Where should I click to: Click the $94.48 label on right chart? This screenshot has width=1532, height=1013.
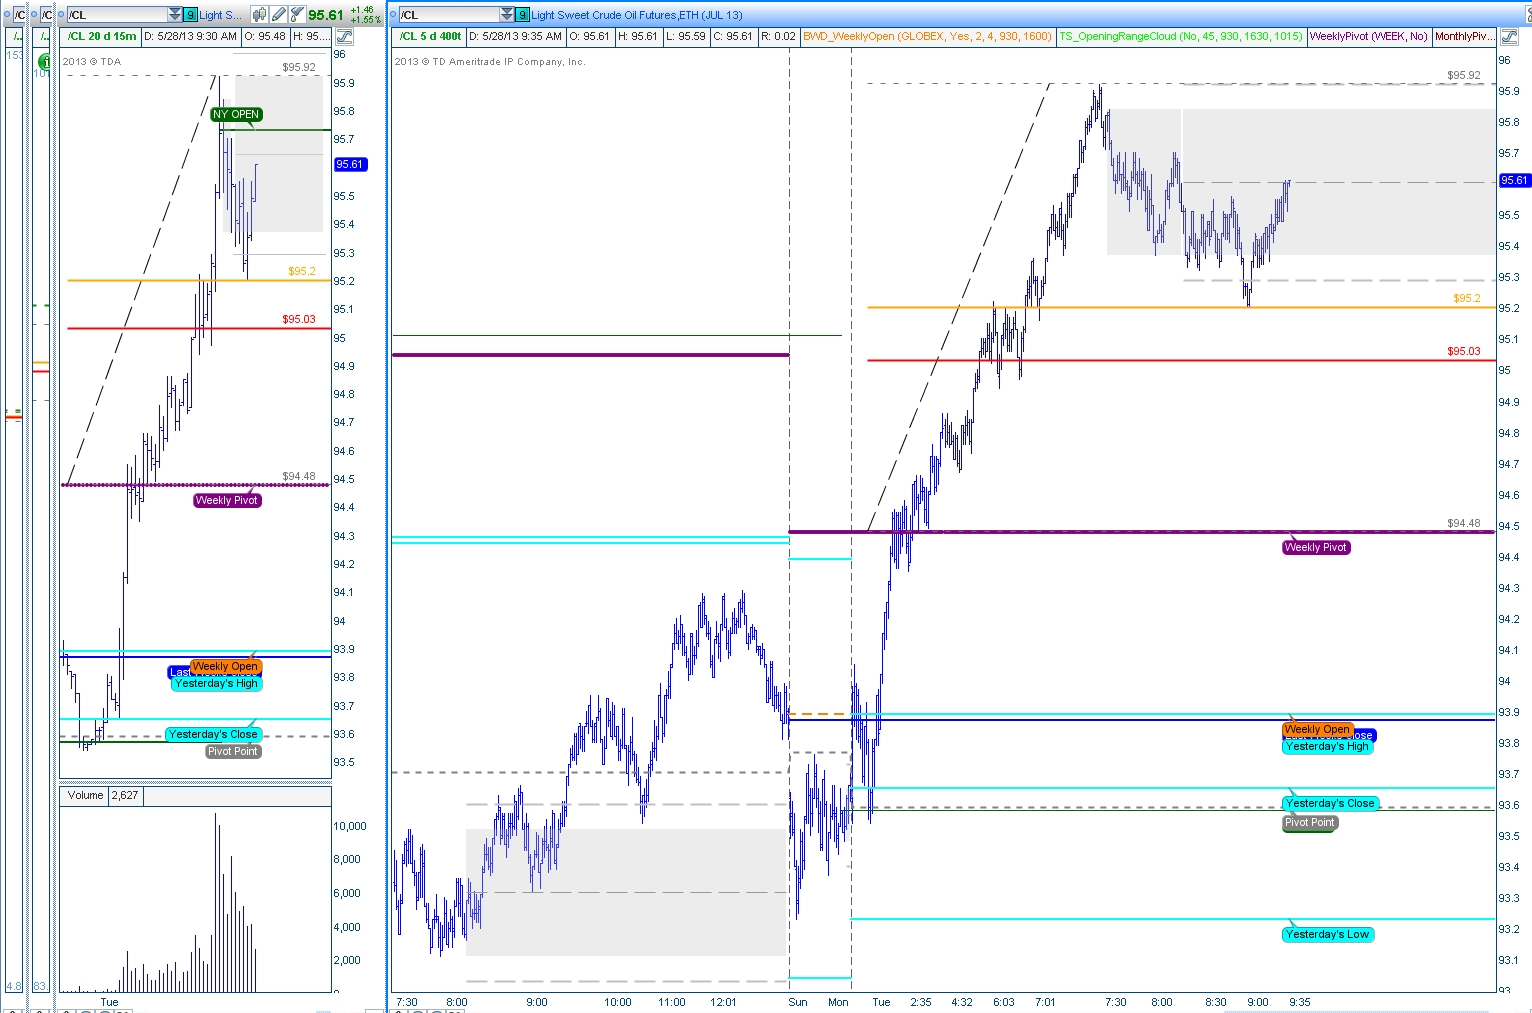[x=1464, y=523]
